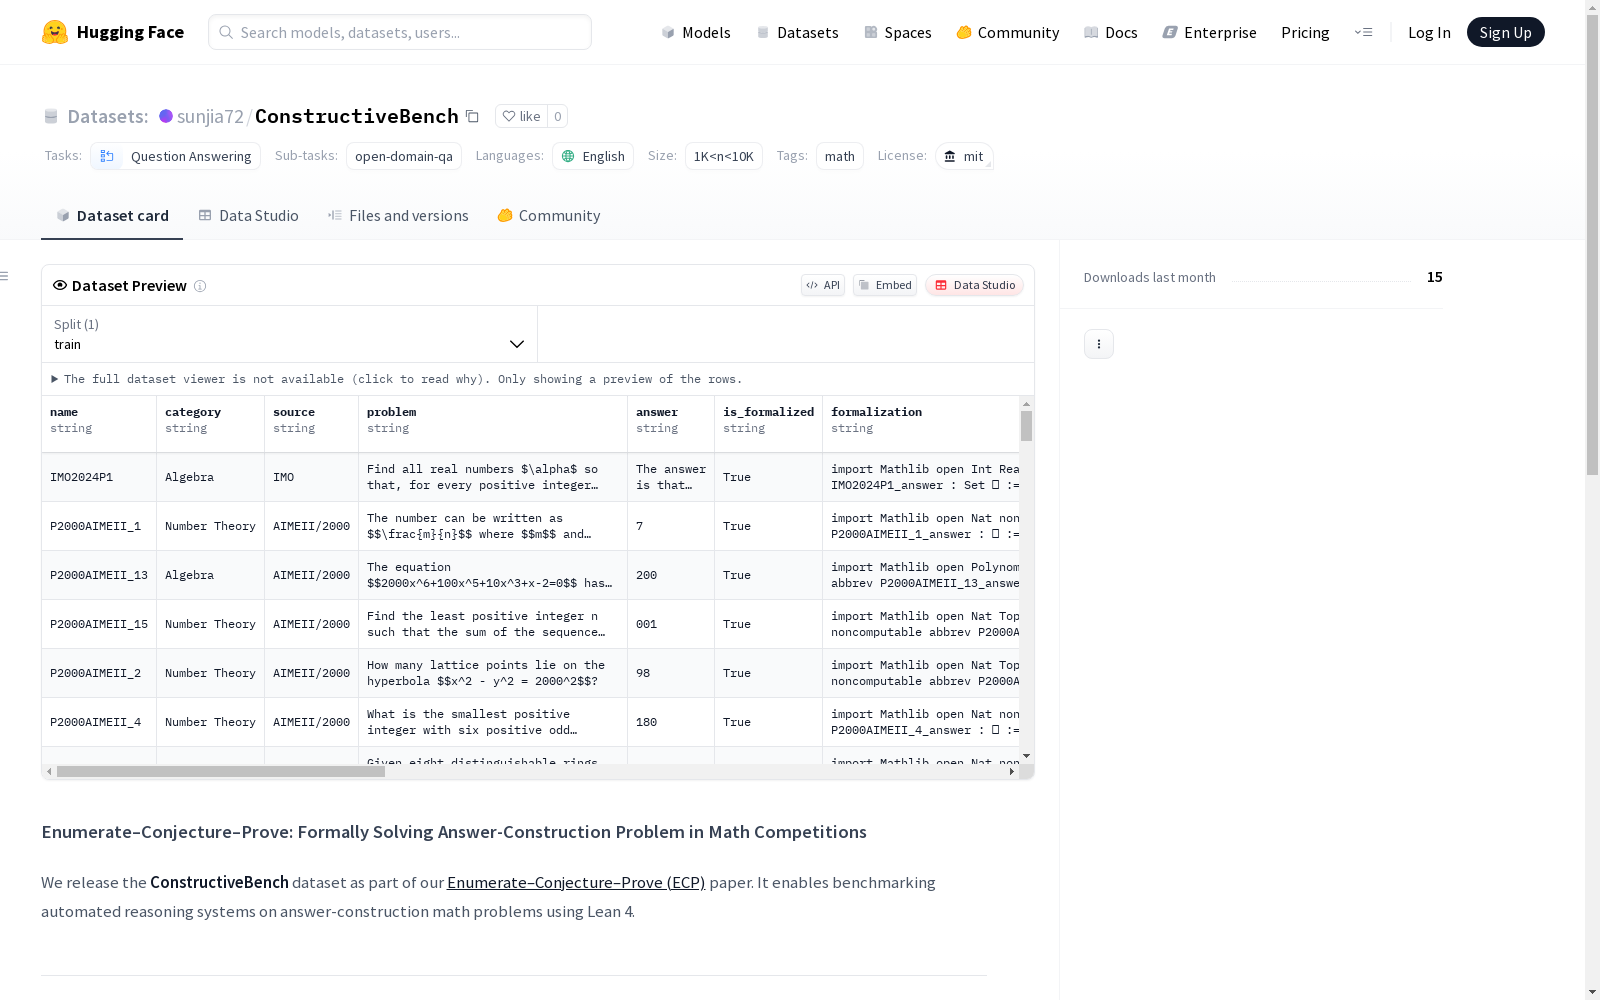Select the P2000AIMEII_15 cell

pyautogui.click(x=99, y=624)
